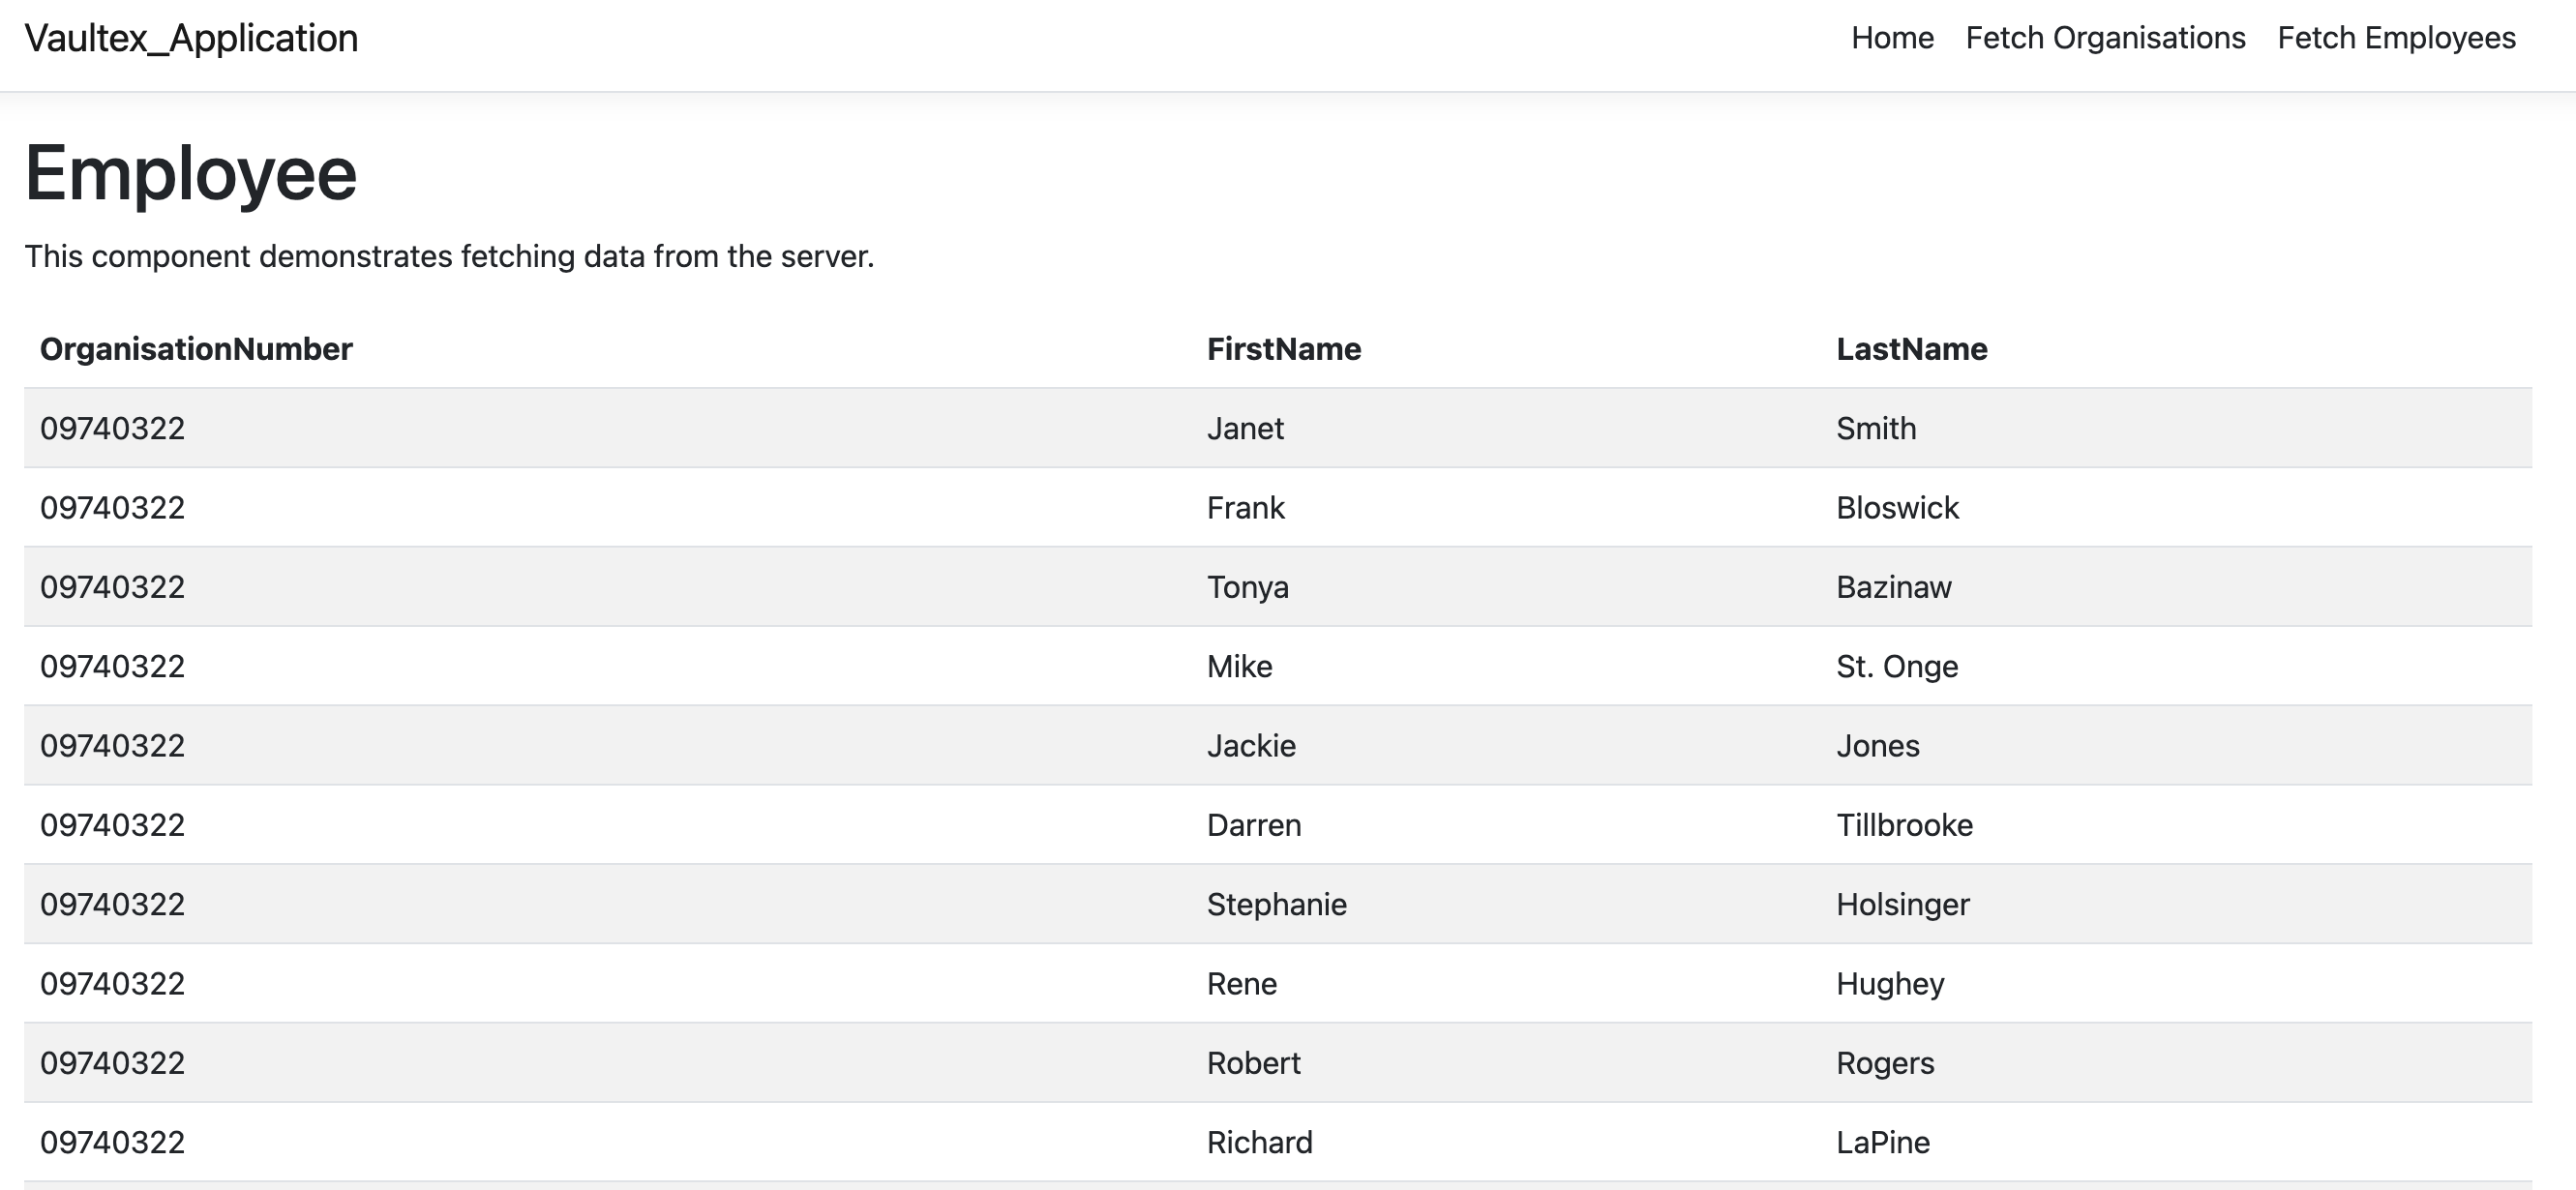Click the last name LaPine

coord(1883,1142)
